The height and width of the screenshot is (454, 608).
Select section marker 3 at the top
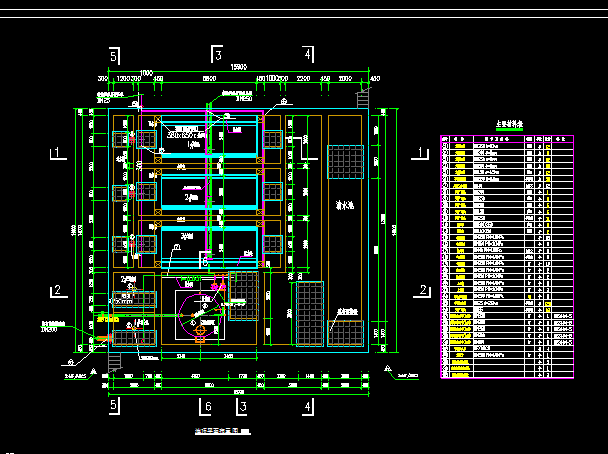217,54
